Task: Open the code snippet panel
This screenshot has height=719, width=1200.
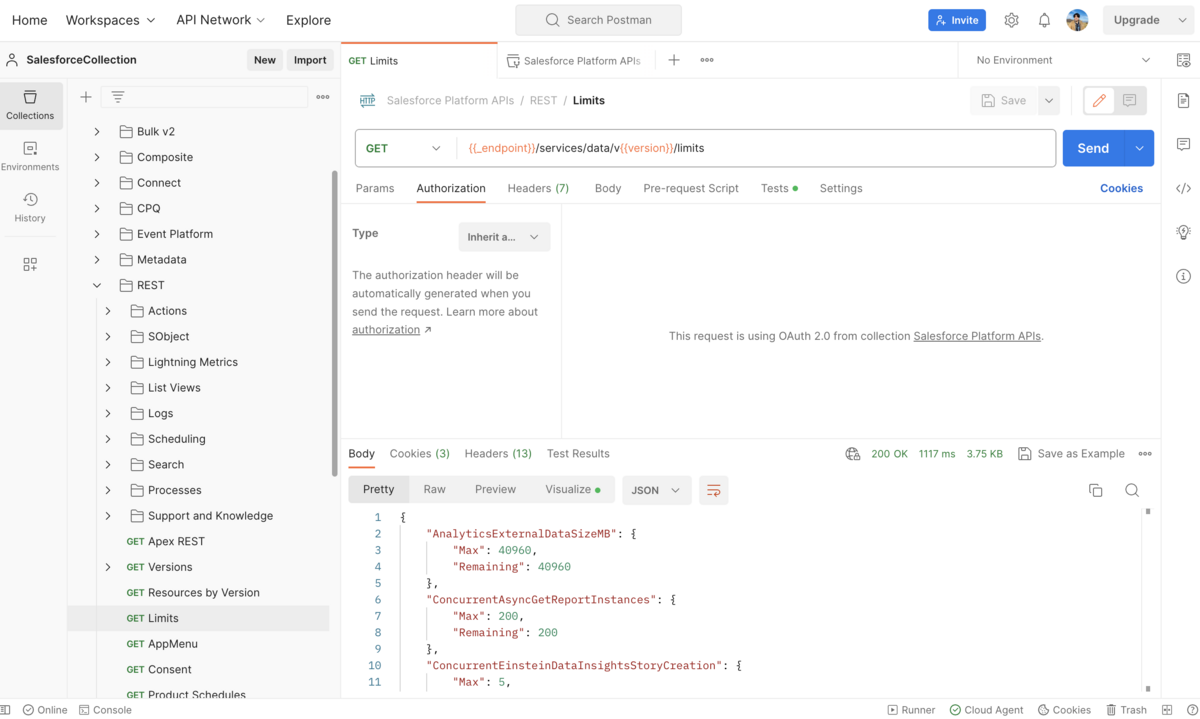Action: coord(1184,188)
